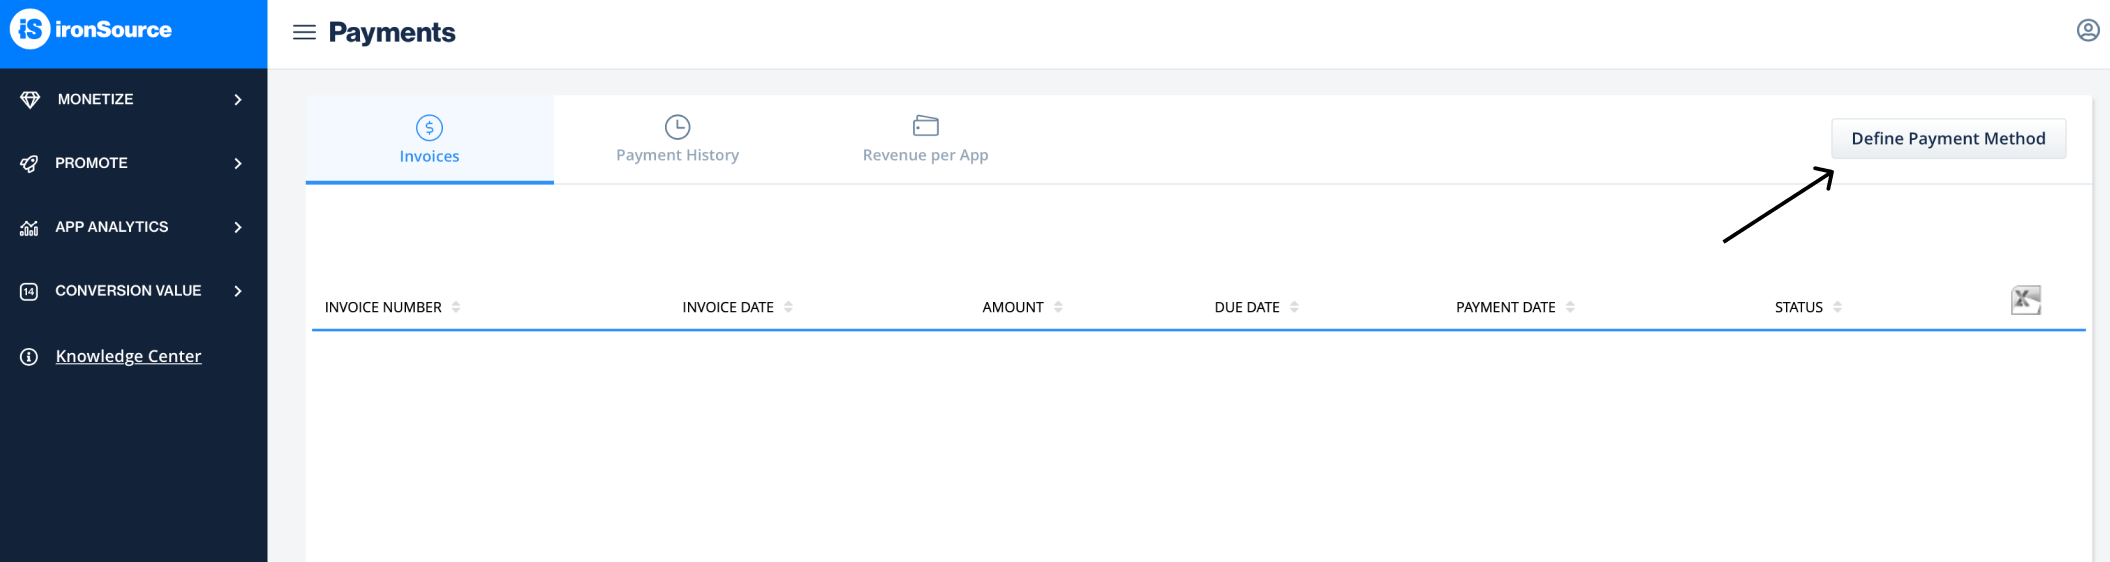
Task: Expand the Promote menu chevron
Action: (238, 164)
